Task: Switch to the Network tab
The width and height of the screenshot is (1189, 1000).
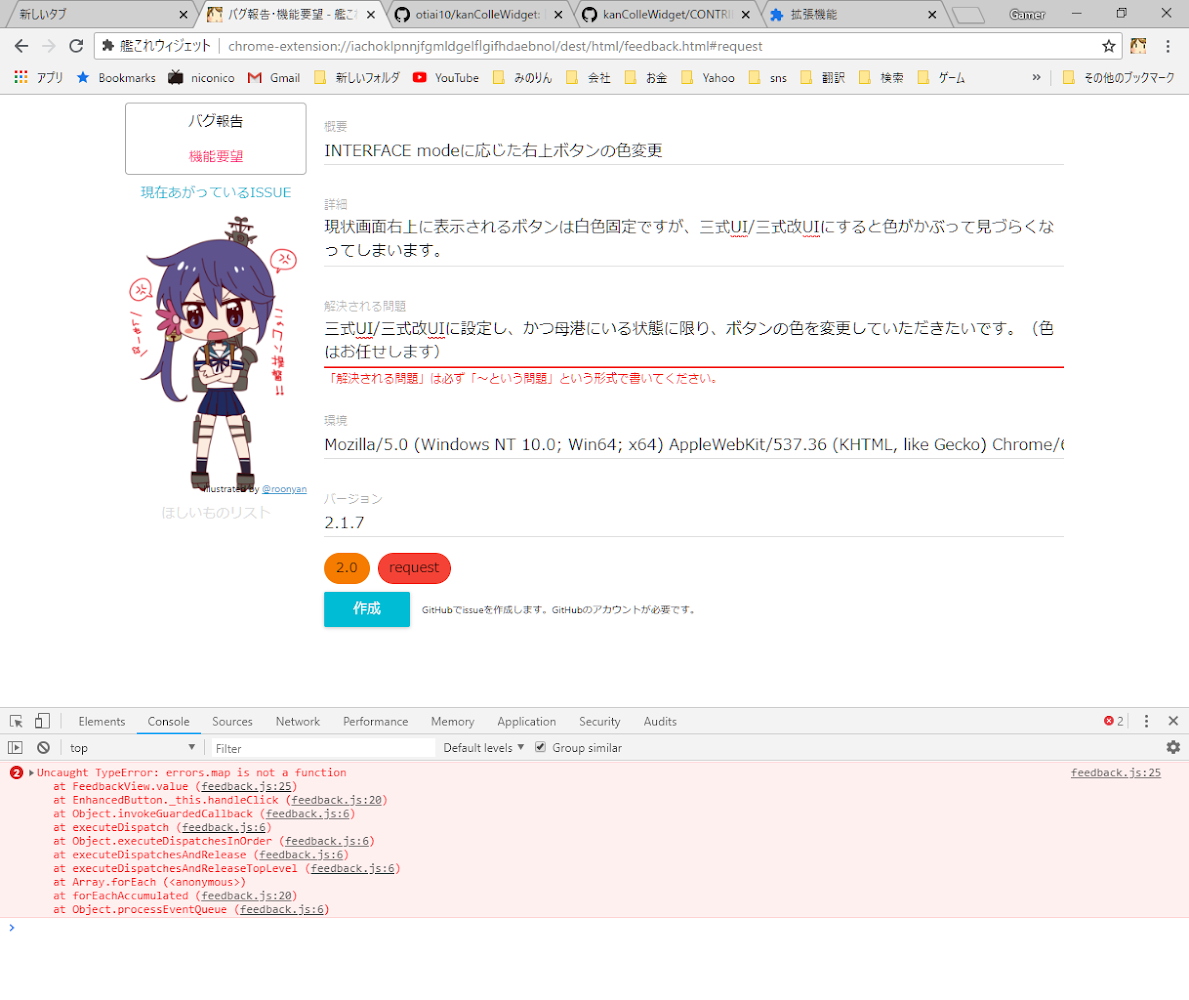Action: [x=298, y=722]
